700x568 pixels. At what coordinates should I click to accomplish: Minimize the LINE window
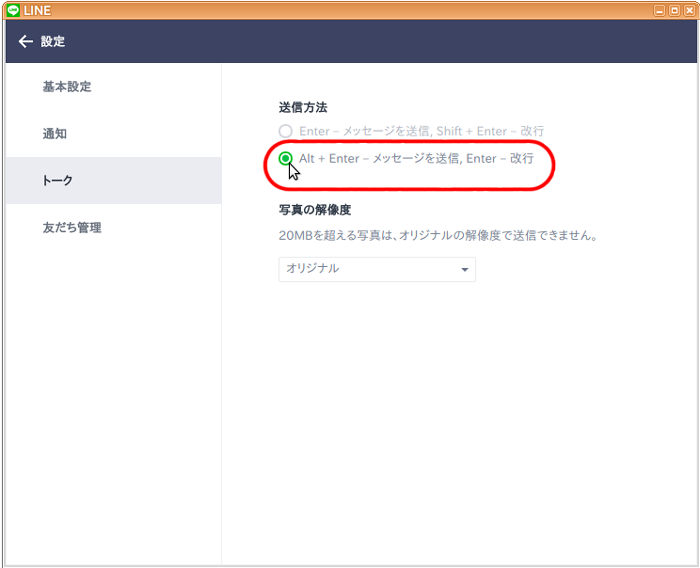tap(659, 10)
